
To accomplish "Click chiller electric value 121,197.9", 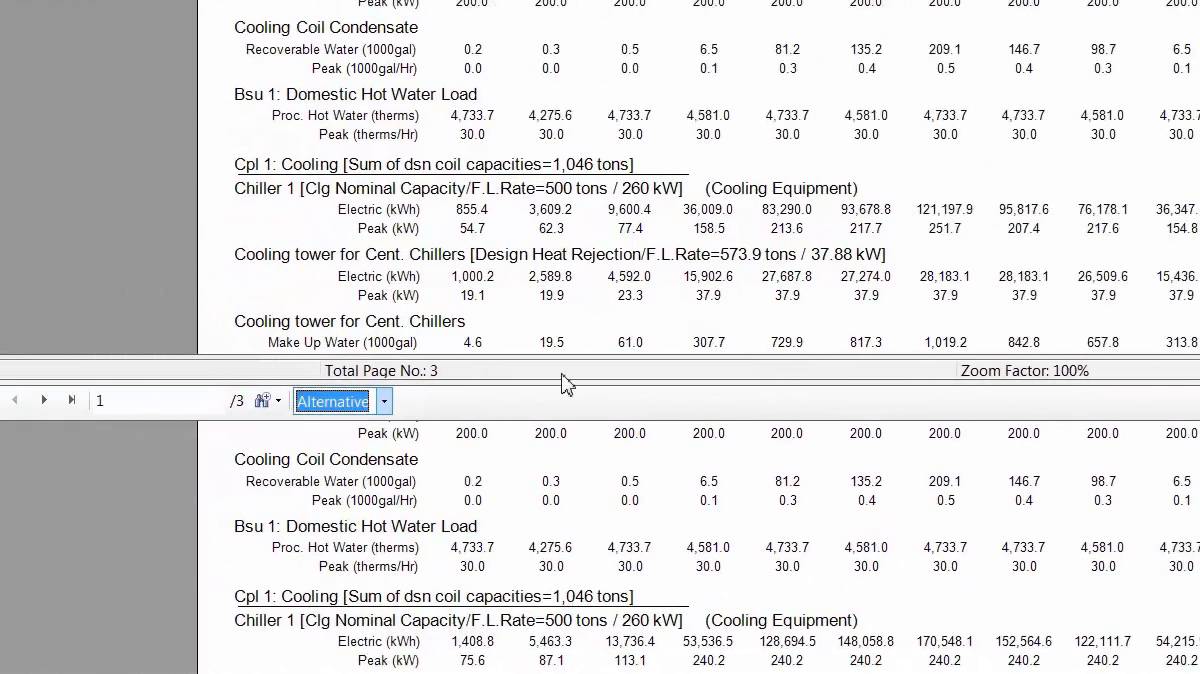I will [945, 209].
